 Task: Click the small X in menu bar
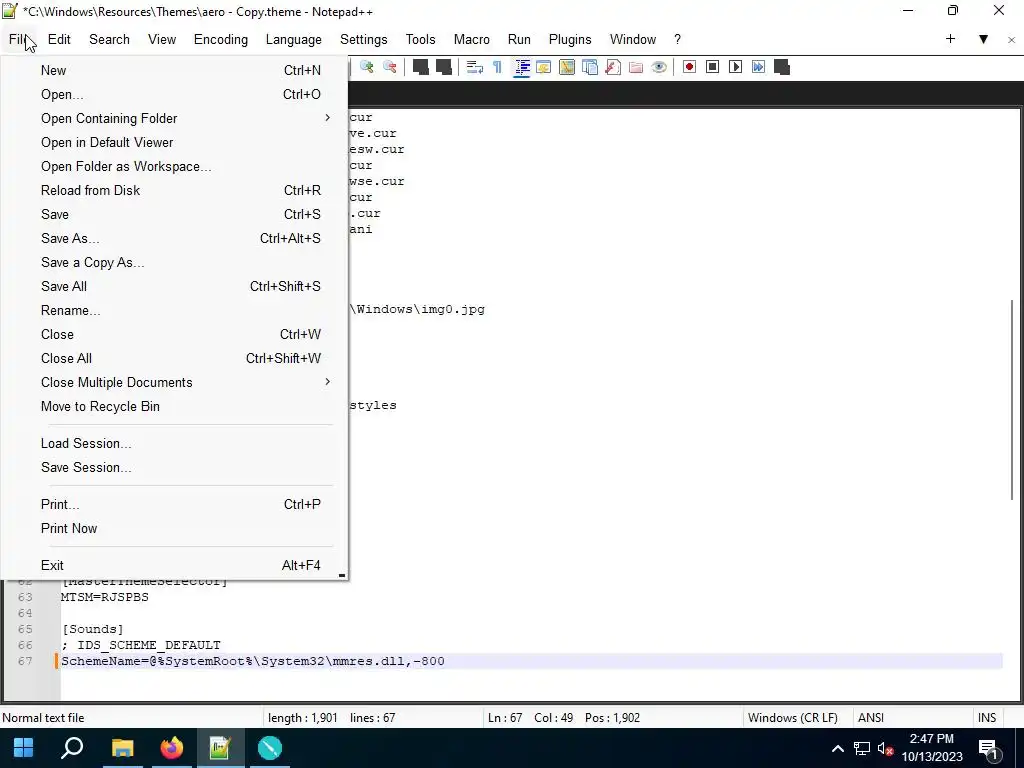pos(1012,40)
